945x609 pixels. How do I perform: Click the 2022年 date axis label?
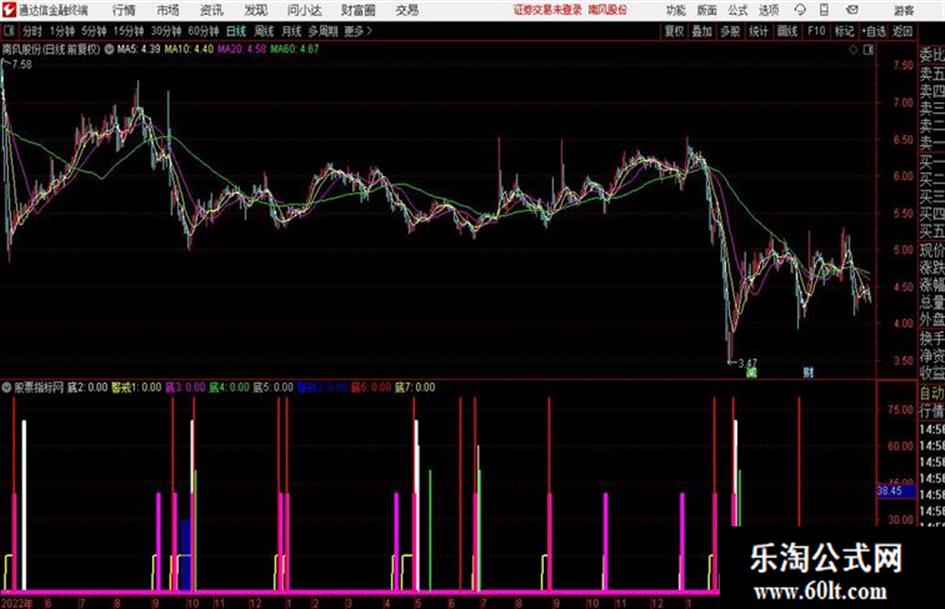coord(17,603)
